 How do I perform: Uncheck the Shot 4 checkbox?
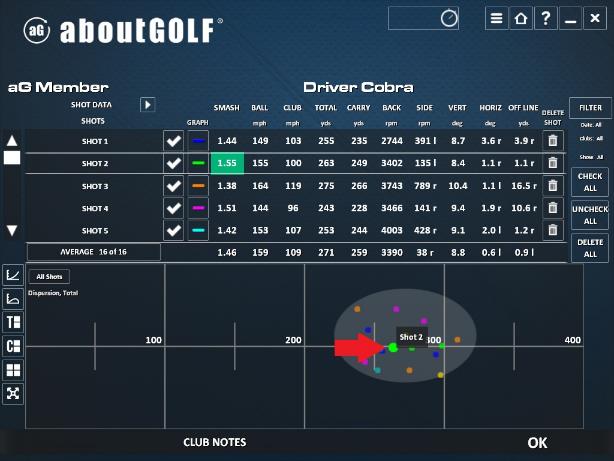[173, 208]
